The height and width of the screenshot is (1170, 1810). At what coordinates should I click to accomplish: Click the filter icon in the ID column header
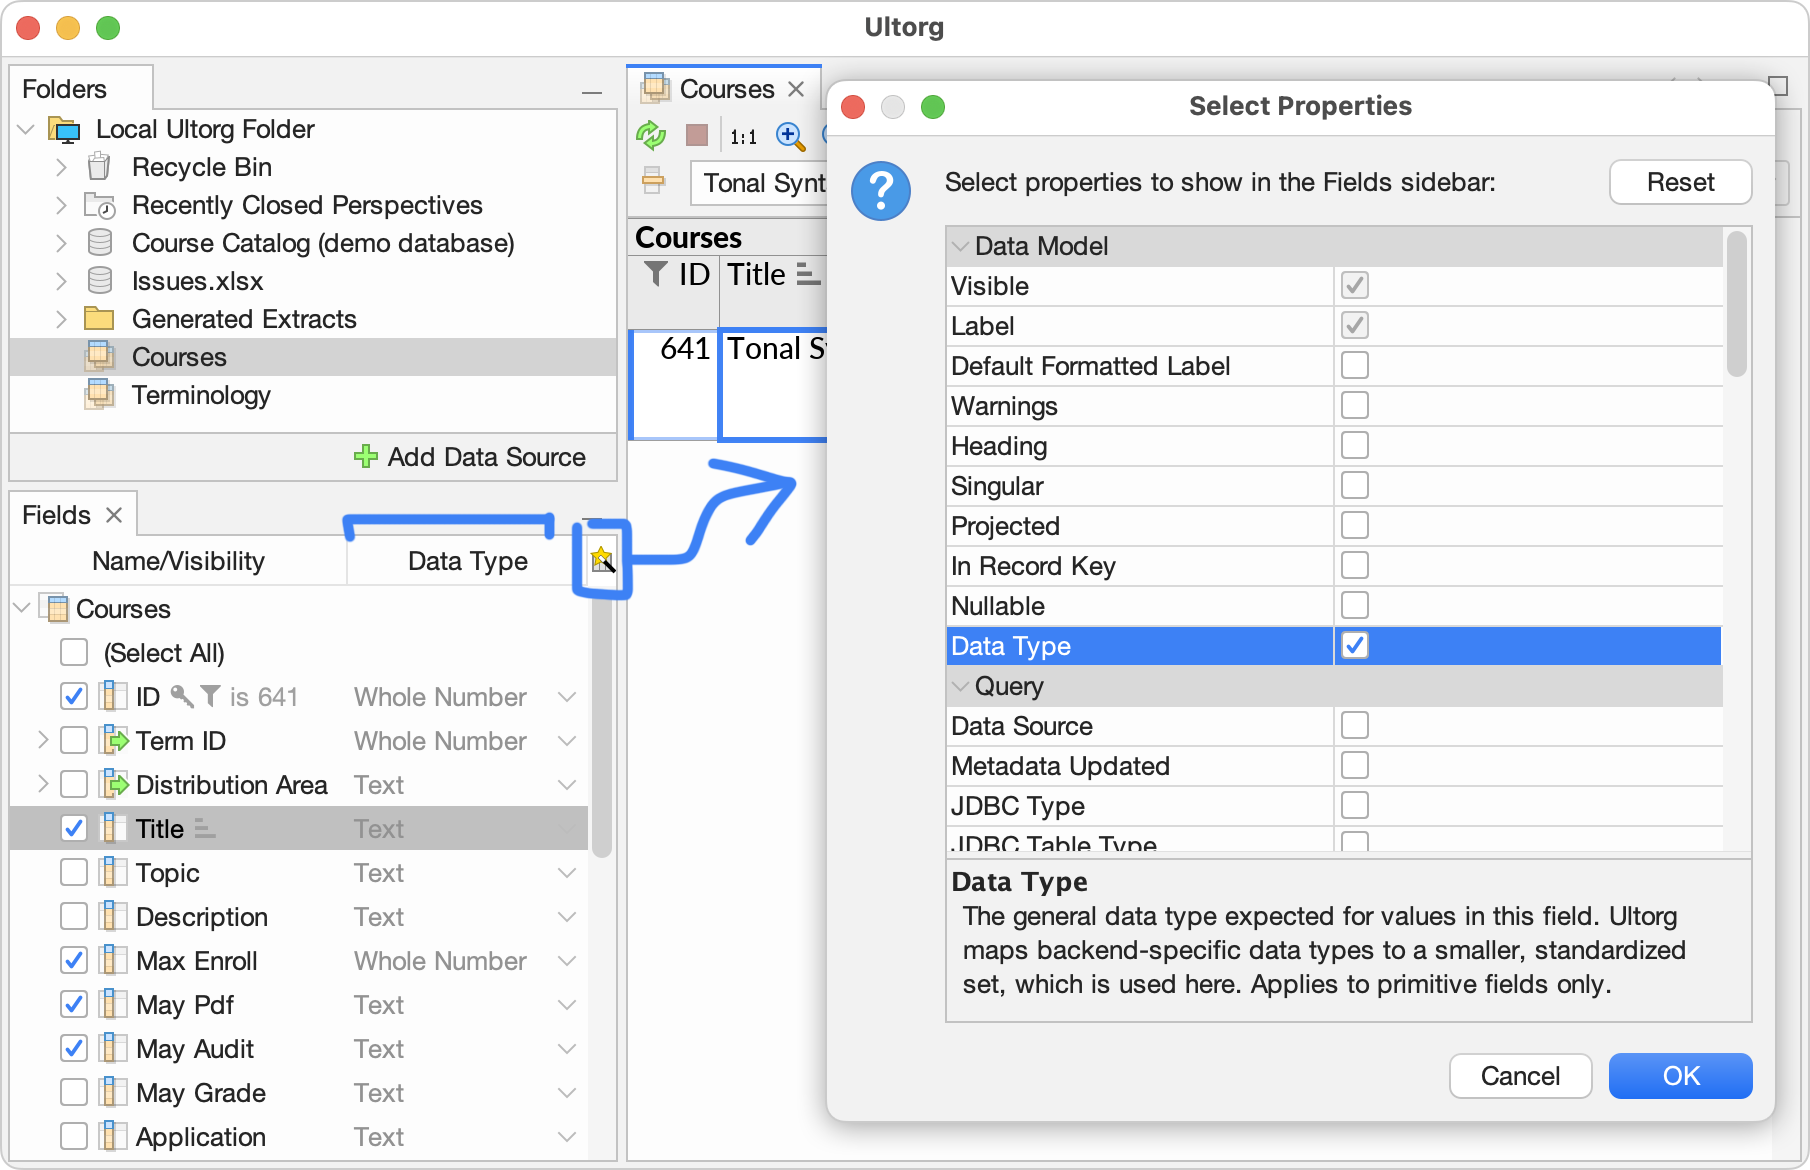(654, 274)
